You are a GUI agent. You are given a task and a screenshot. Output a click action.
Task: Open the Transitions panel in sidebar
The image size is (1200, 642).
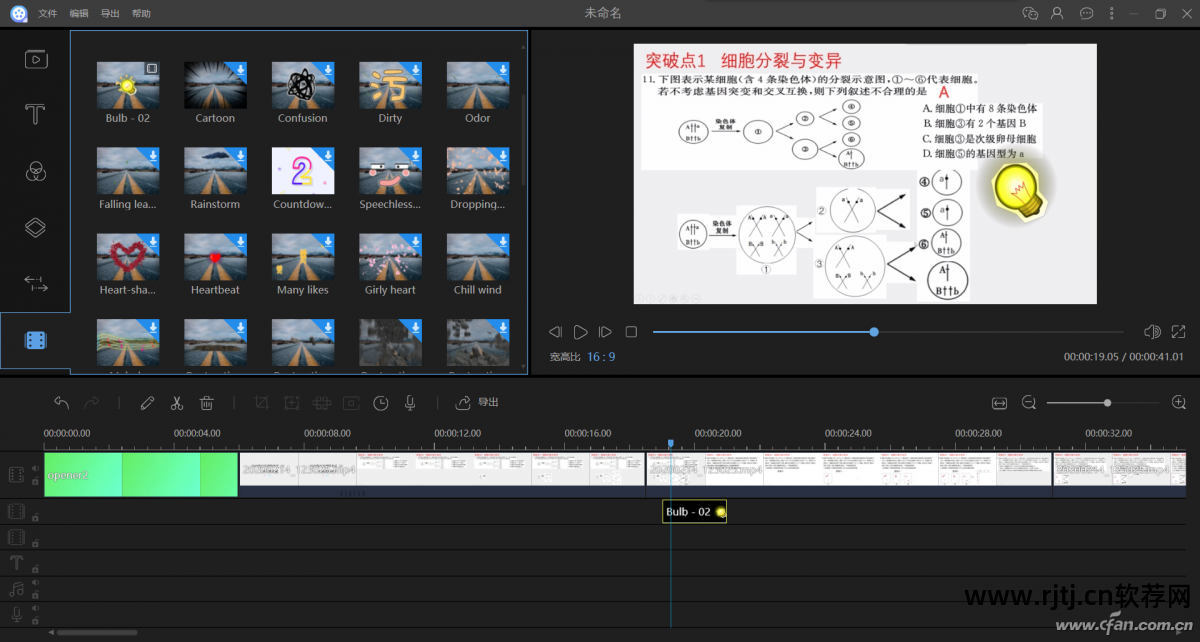[36, 284]
